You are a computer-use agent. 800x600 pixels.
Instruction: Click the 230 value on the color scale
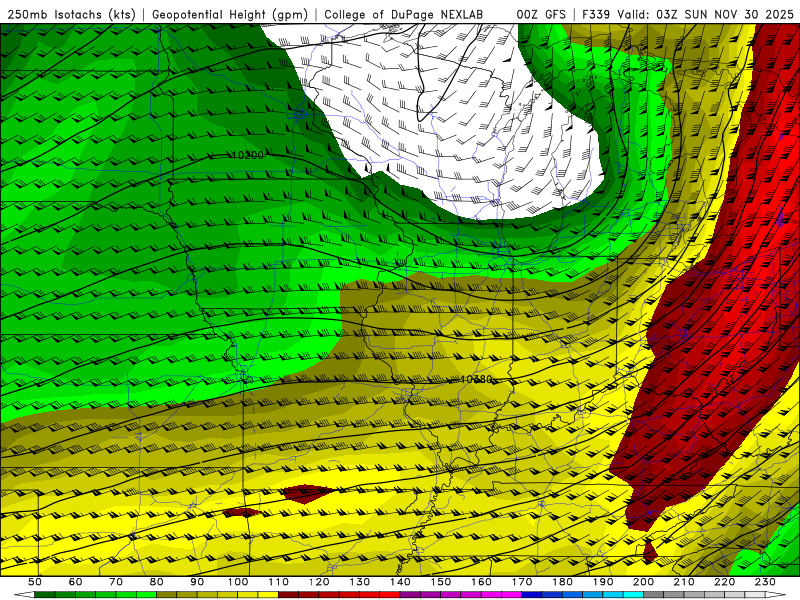coord(765,582)
